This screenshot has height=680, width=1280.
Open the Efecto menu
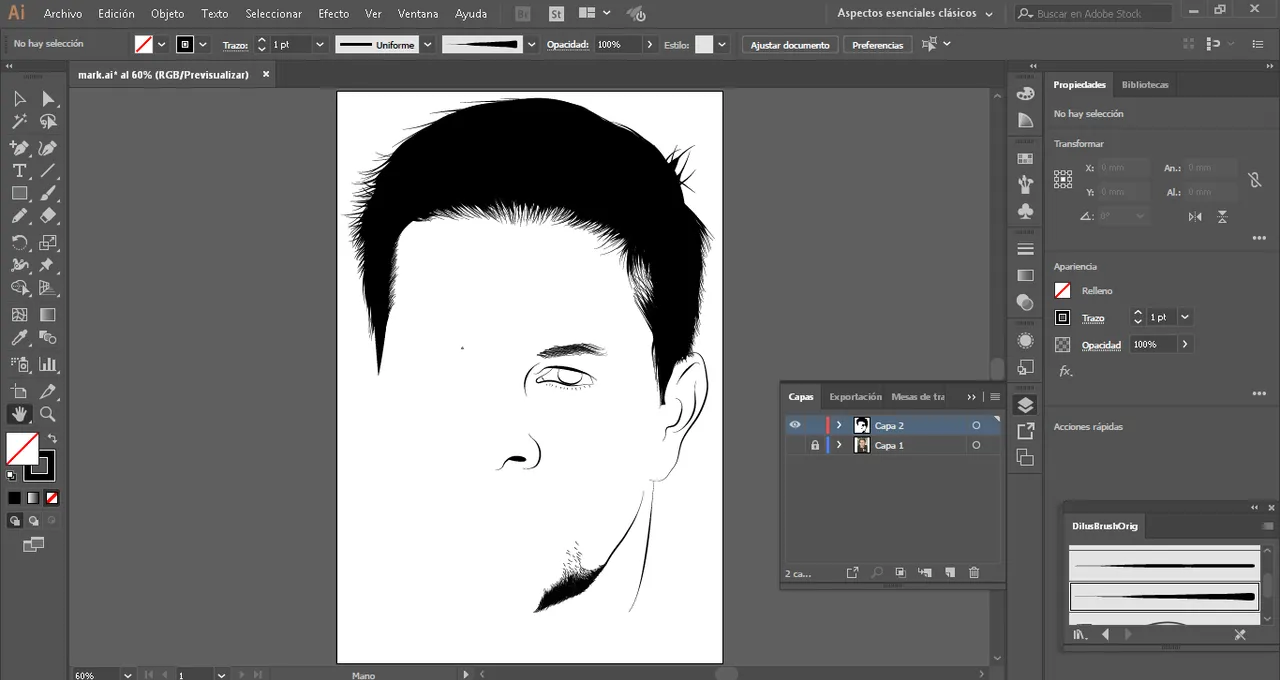(x=334, y=14)
